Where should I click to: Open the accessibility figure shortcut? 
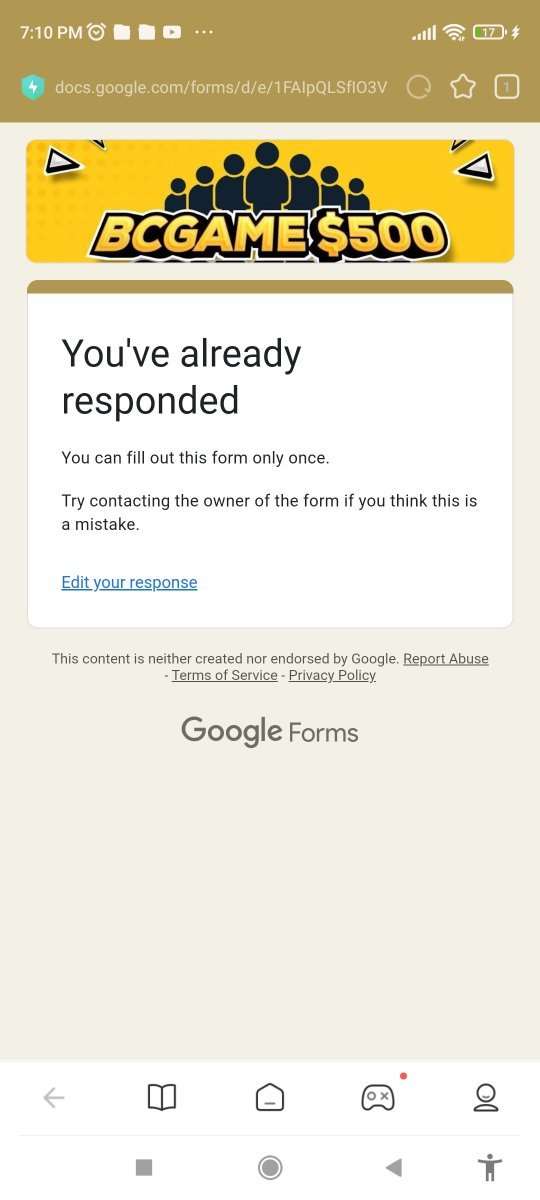click(x=489, y=1167)
